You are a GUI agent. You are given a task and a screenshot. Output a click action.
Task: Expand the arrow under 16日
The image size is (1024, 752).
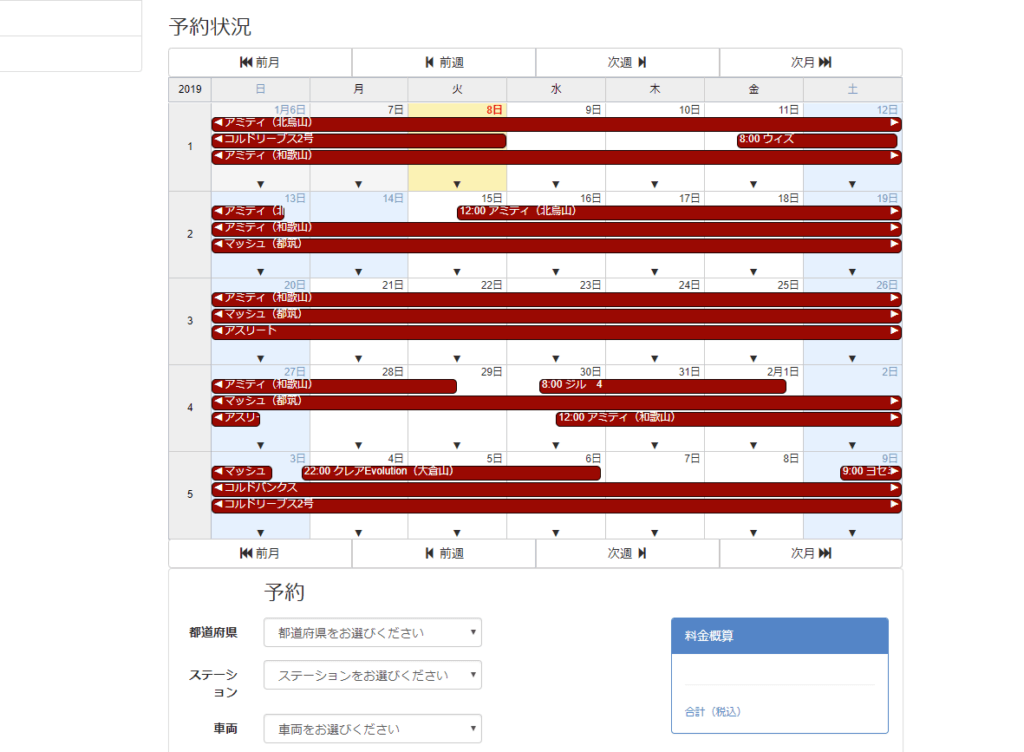(556, 272)
